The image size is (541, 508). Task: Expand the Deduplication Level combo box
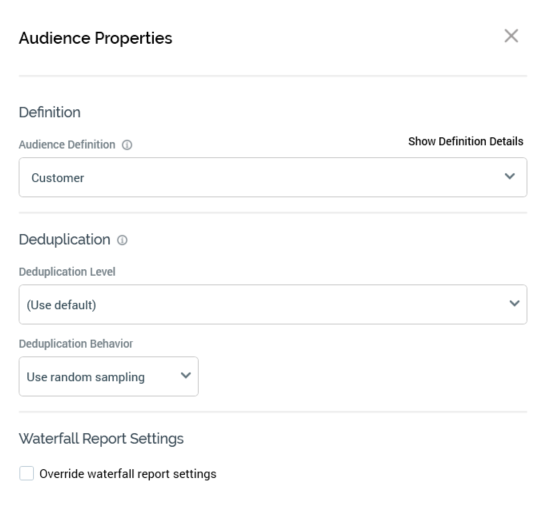coord(273,304)
